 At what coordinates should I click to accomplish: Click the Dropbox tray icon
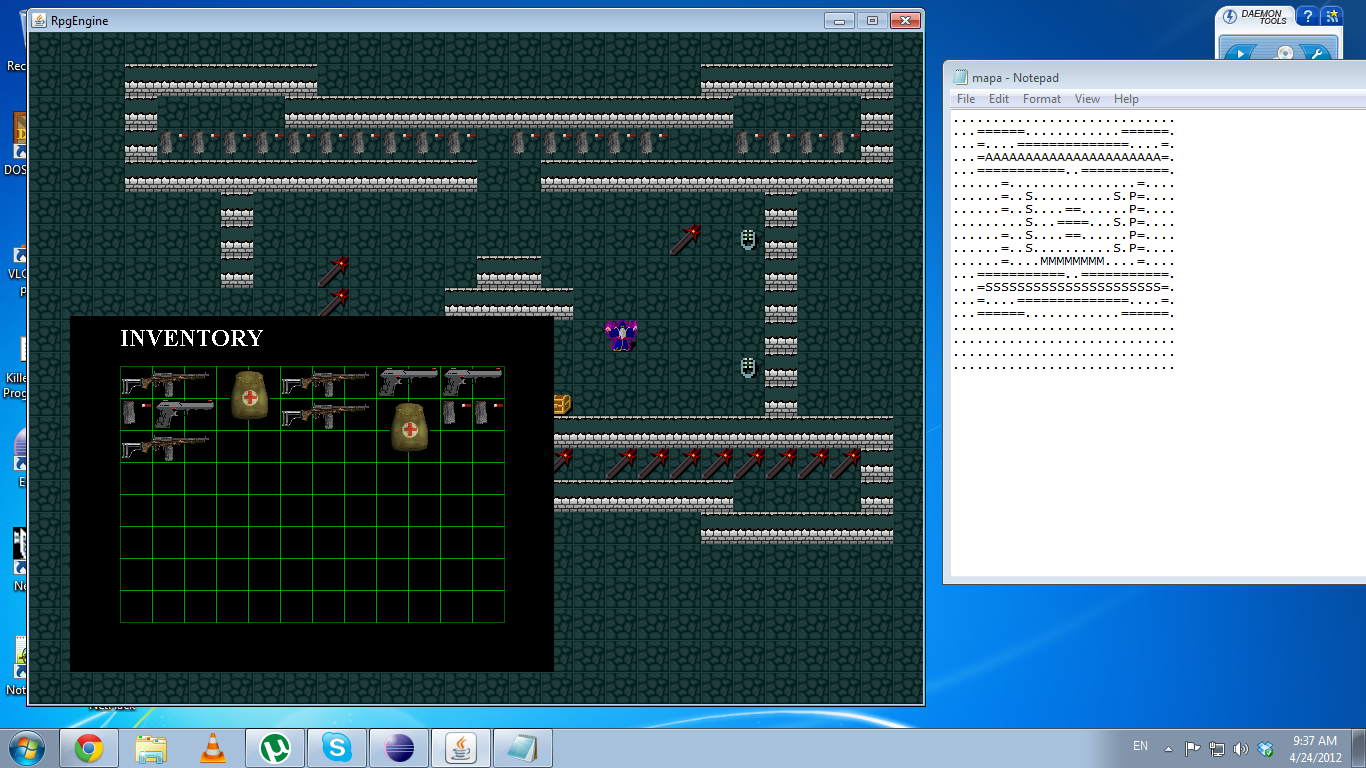[x=1266, y=748]
